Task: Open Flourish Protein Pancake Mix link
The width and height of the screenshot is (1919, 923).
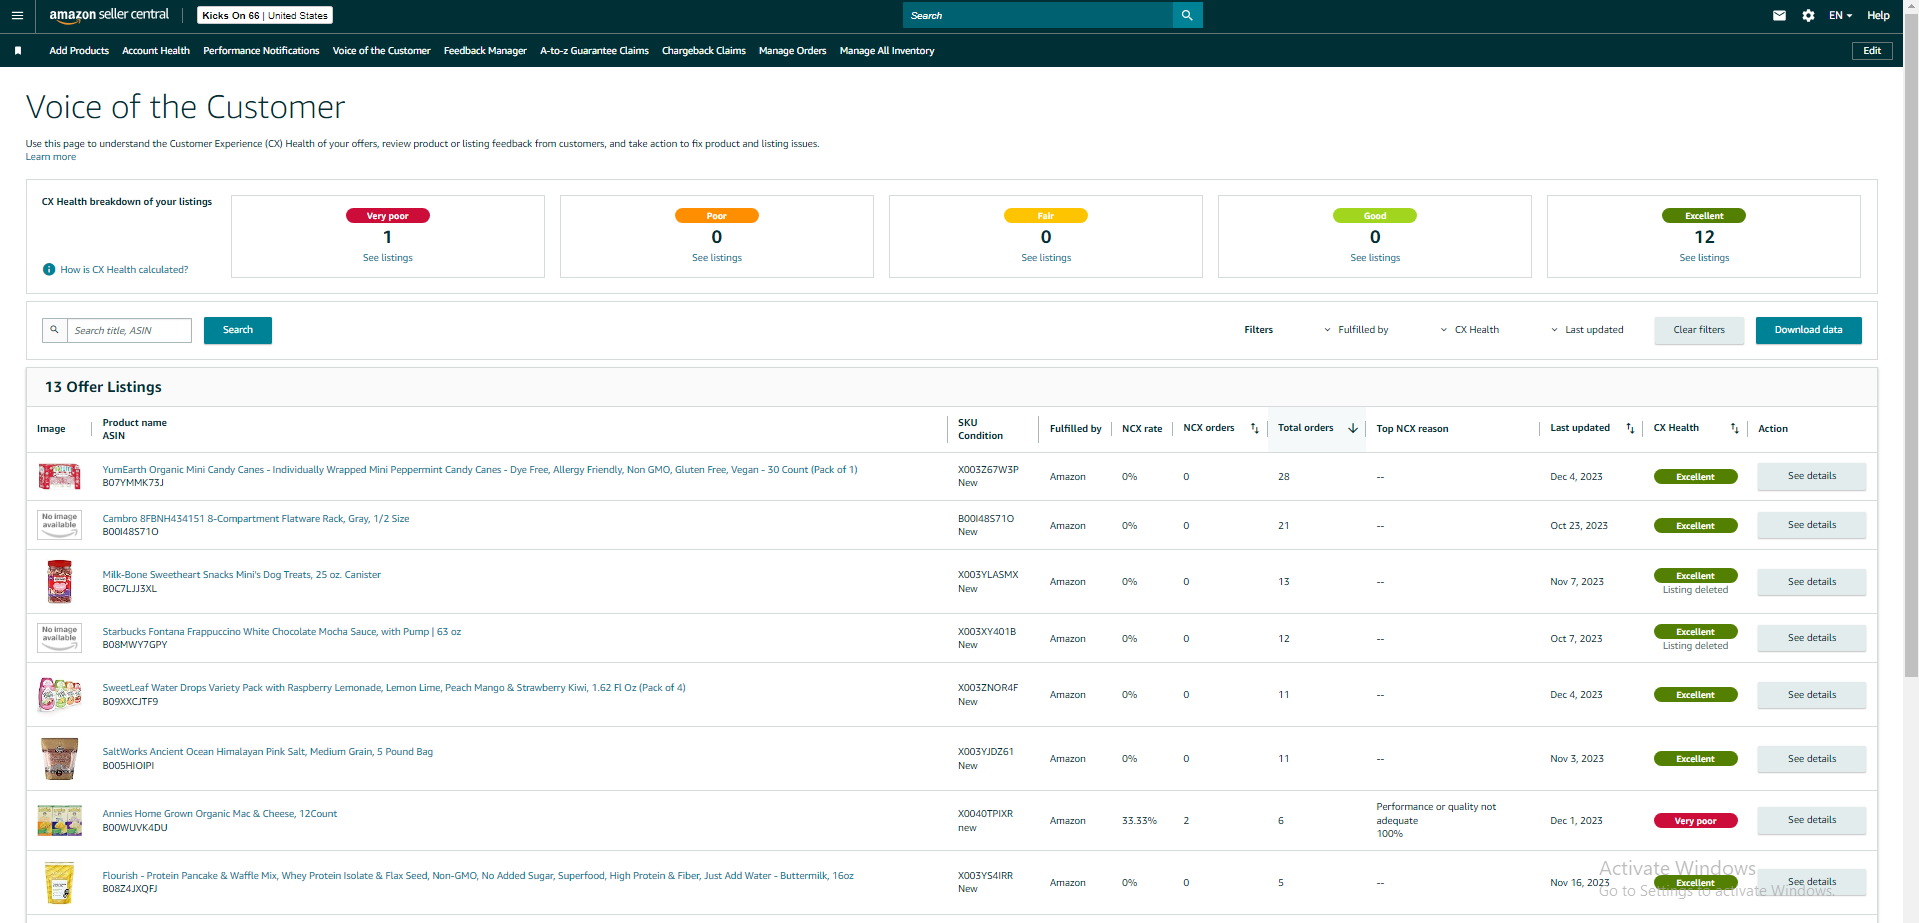Action: pos(478,876)
